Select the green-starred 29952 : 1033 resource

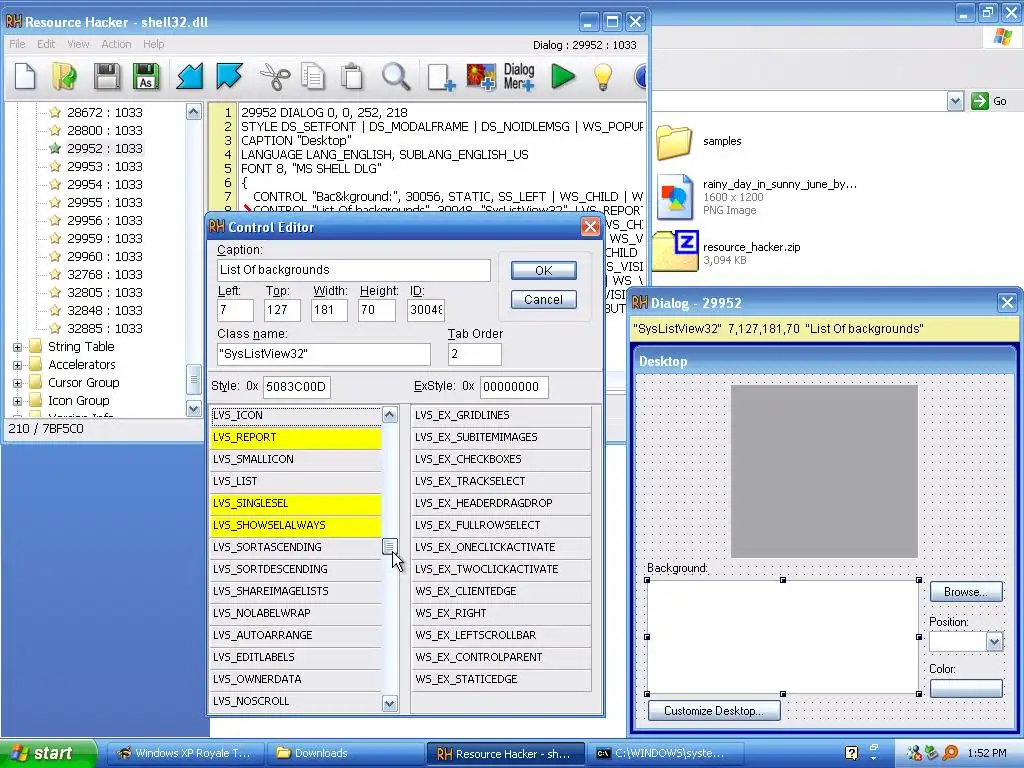coord(104,148)
